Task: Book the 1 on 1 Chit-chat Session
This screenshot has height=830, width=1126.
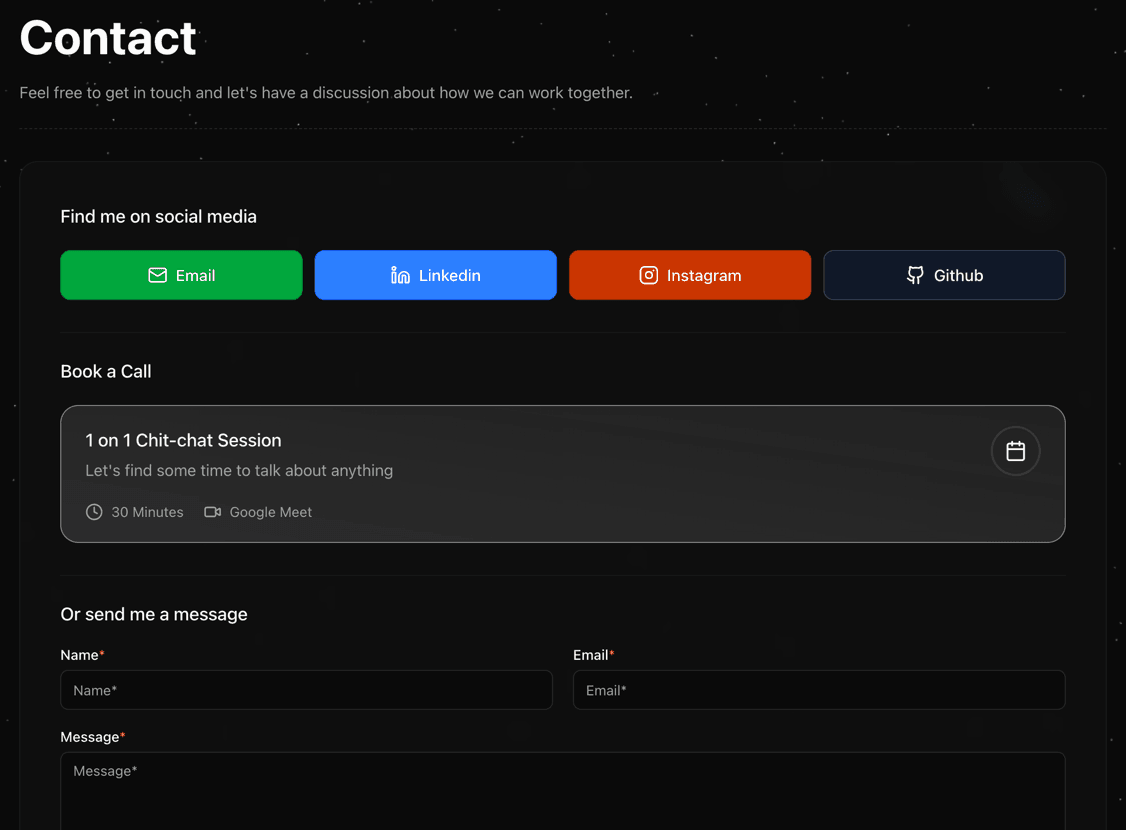Action: pos(563,473)
